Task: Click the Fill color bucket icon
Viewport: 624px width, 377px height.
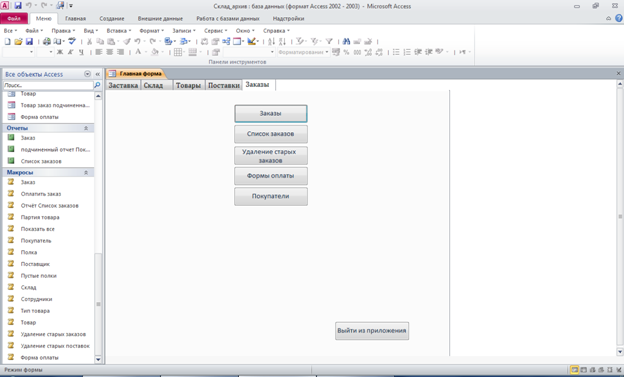Action: pyautogui.click(x=155, y=52)
